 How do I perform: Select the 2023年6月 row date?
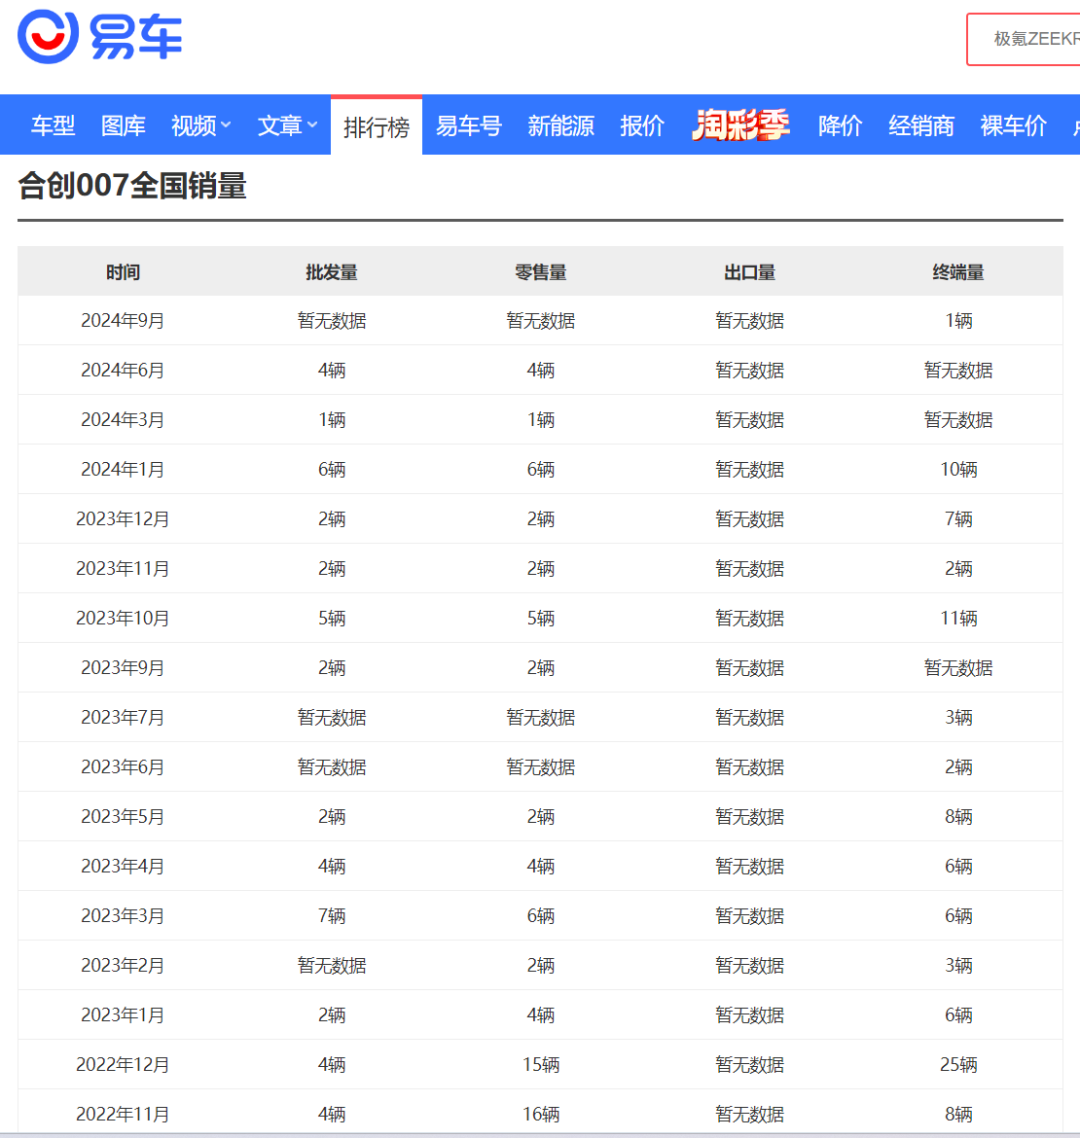pyautogui.click(x=123, y=766)
